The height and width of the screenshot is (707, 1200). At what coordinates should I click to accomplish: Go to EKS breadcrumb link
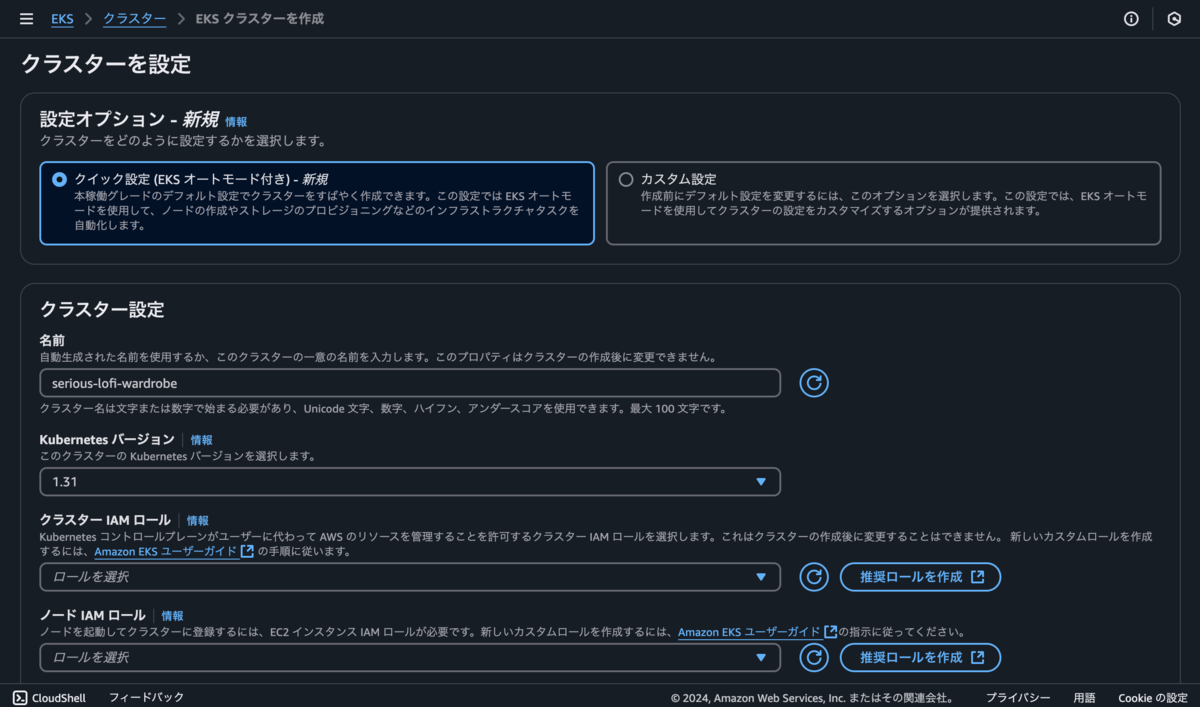(x=62, y=19)
